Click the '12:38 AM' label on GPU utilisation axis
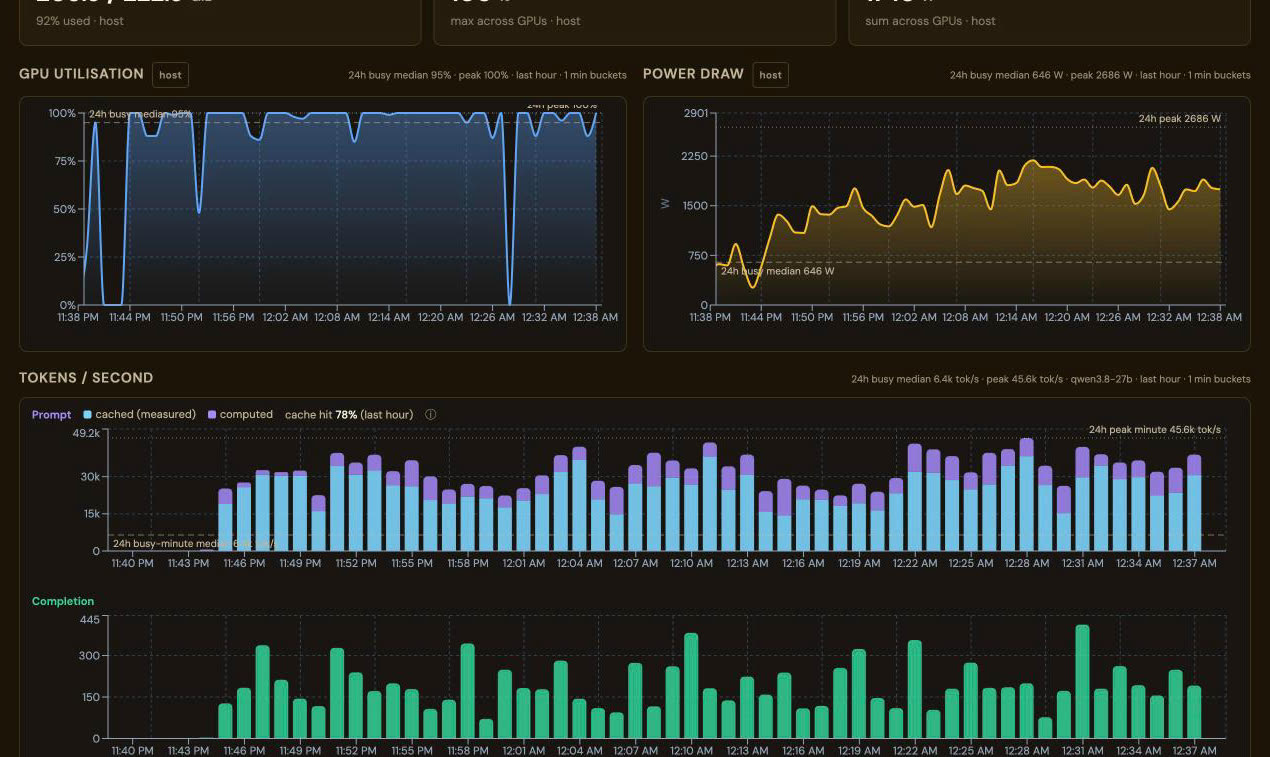1270x757 pixels. 595,318
